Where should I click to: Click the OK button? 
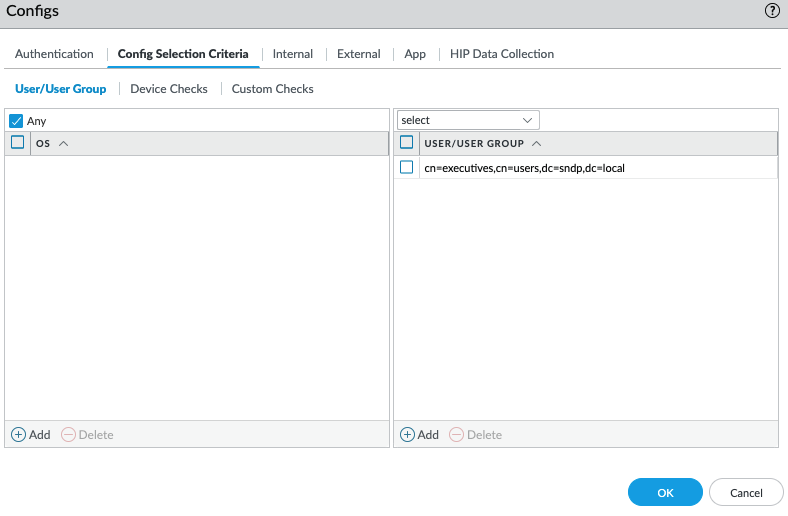point(665,492)
